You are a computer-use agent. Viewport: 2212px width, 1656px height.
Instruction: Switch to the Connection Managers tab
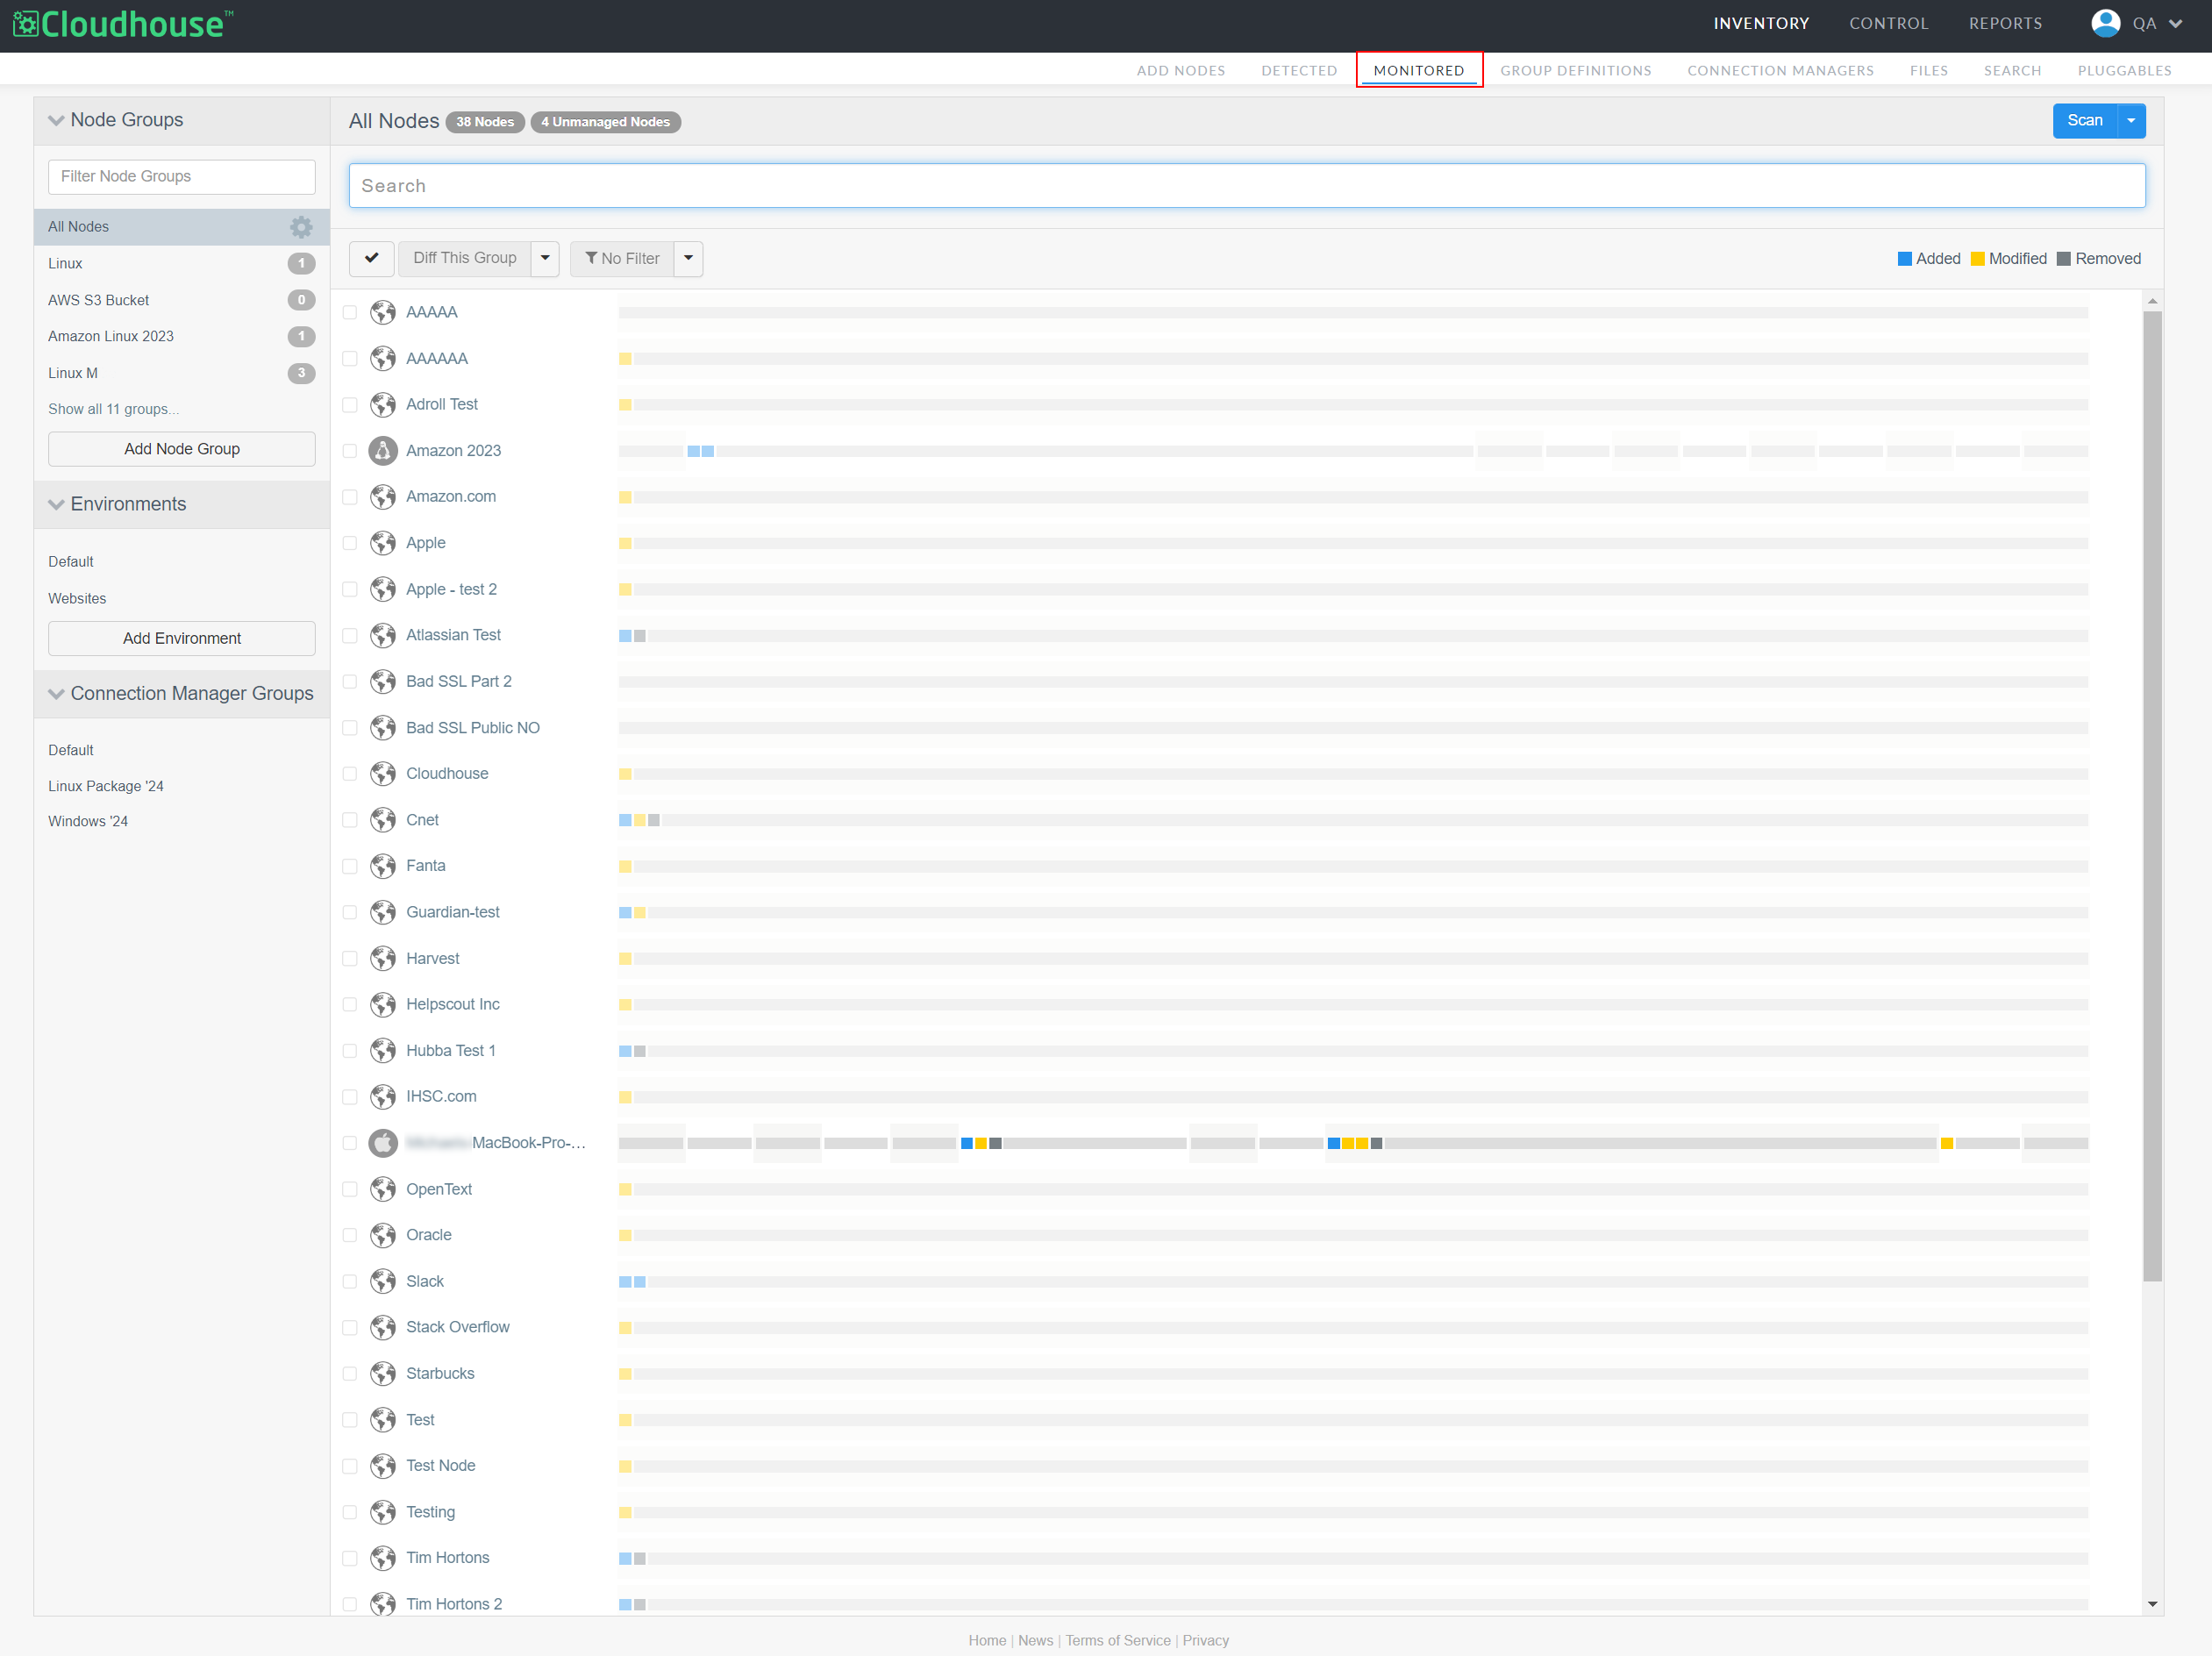point(1780,71)
